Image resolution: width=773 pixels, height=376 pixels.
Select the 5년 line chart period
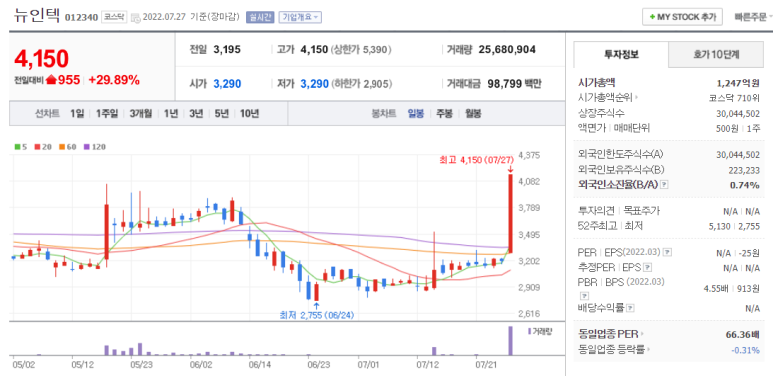pyautogui.click(x=221, y=113)
